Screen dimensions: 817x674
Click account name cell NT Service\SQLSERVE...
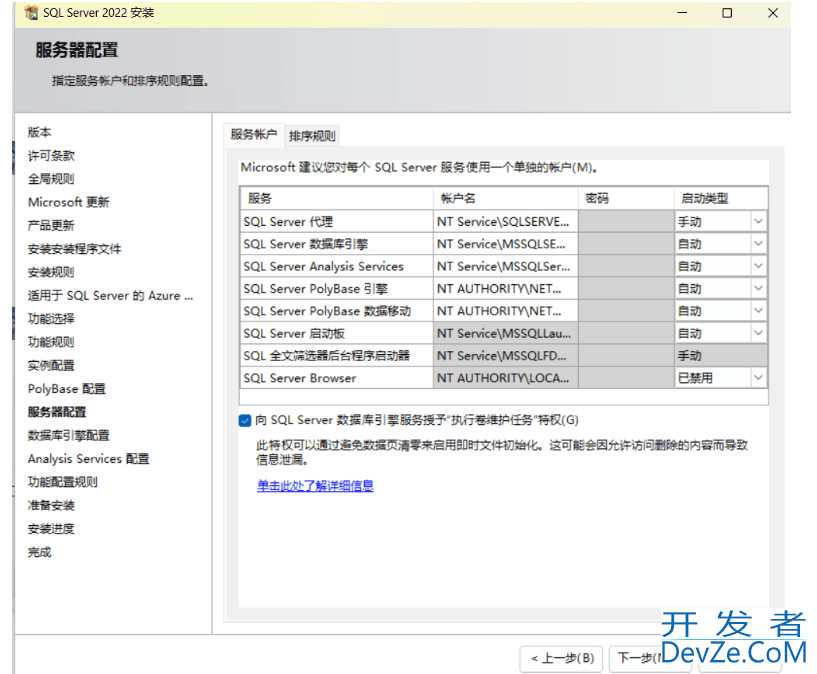[505, 221]
